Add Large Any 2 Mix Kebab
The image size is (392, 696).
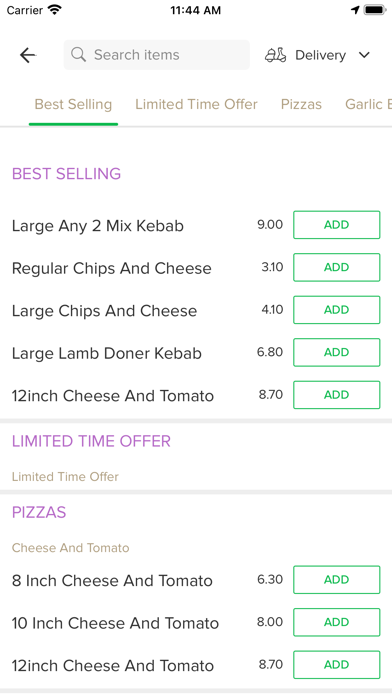coord(337,225)
